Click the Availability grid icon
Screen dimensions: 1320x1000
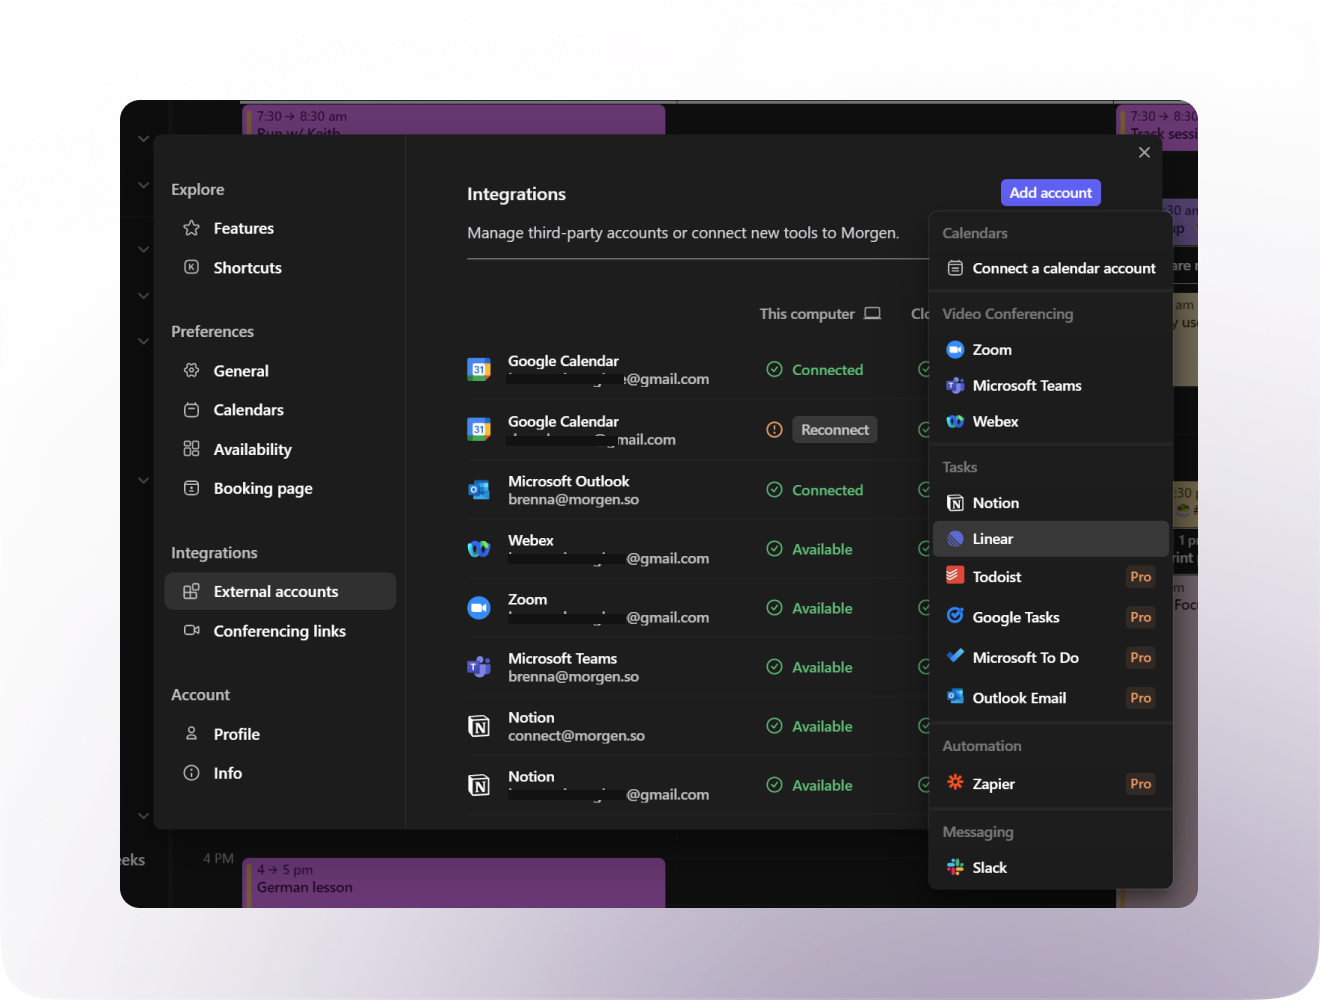tap(191, 449)
